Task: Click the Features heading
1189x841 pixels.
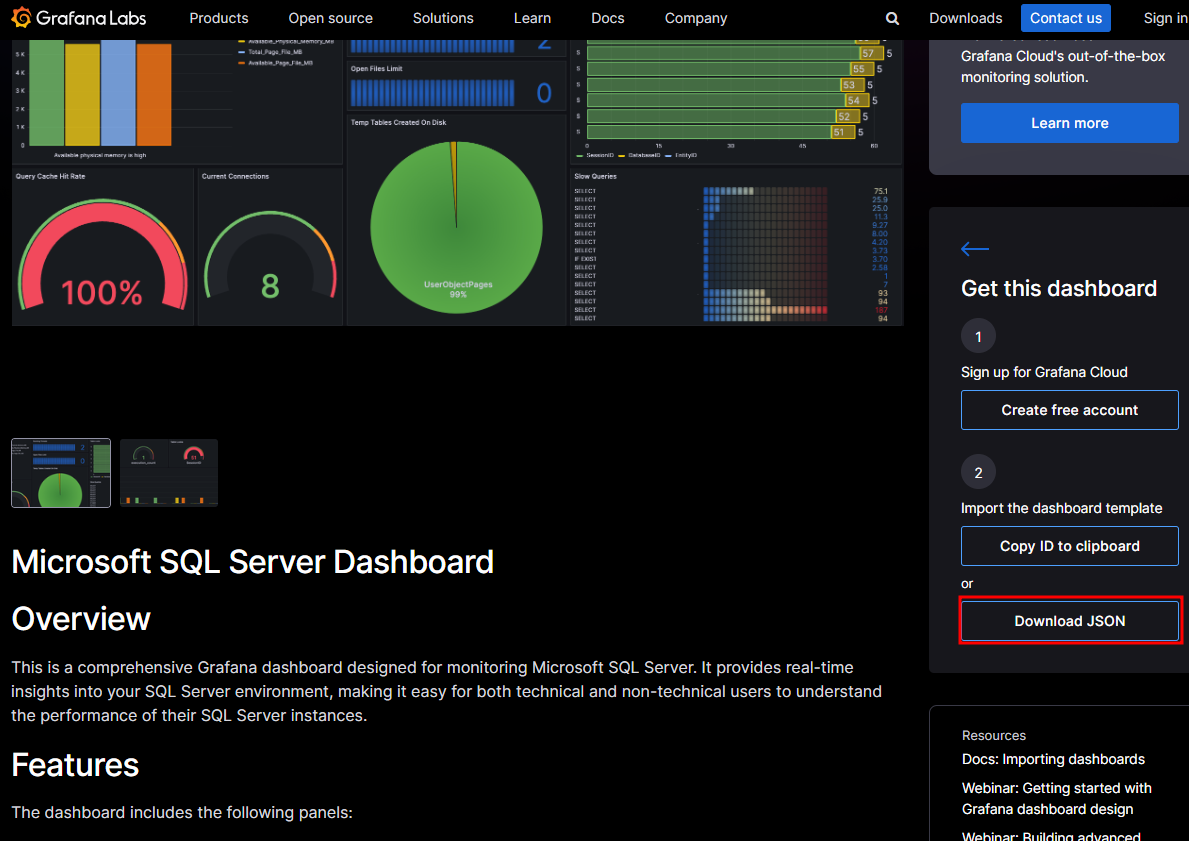Action: coord(75,764)
